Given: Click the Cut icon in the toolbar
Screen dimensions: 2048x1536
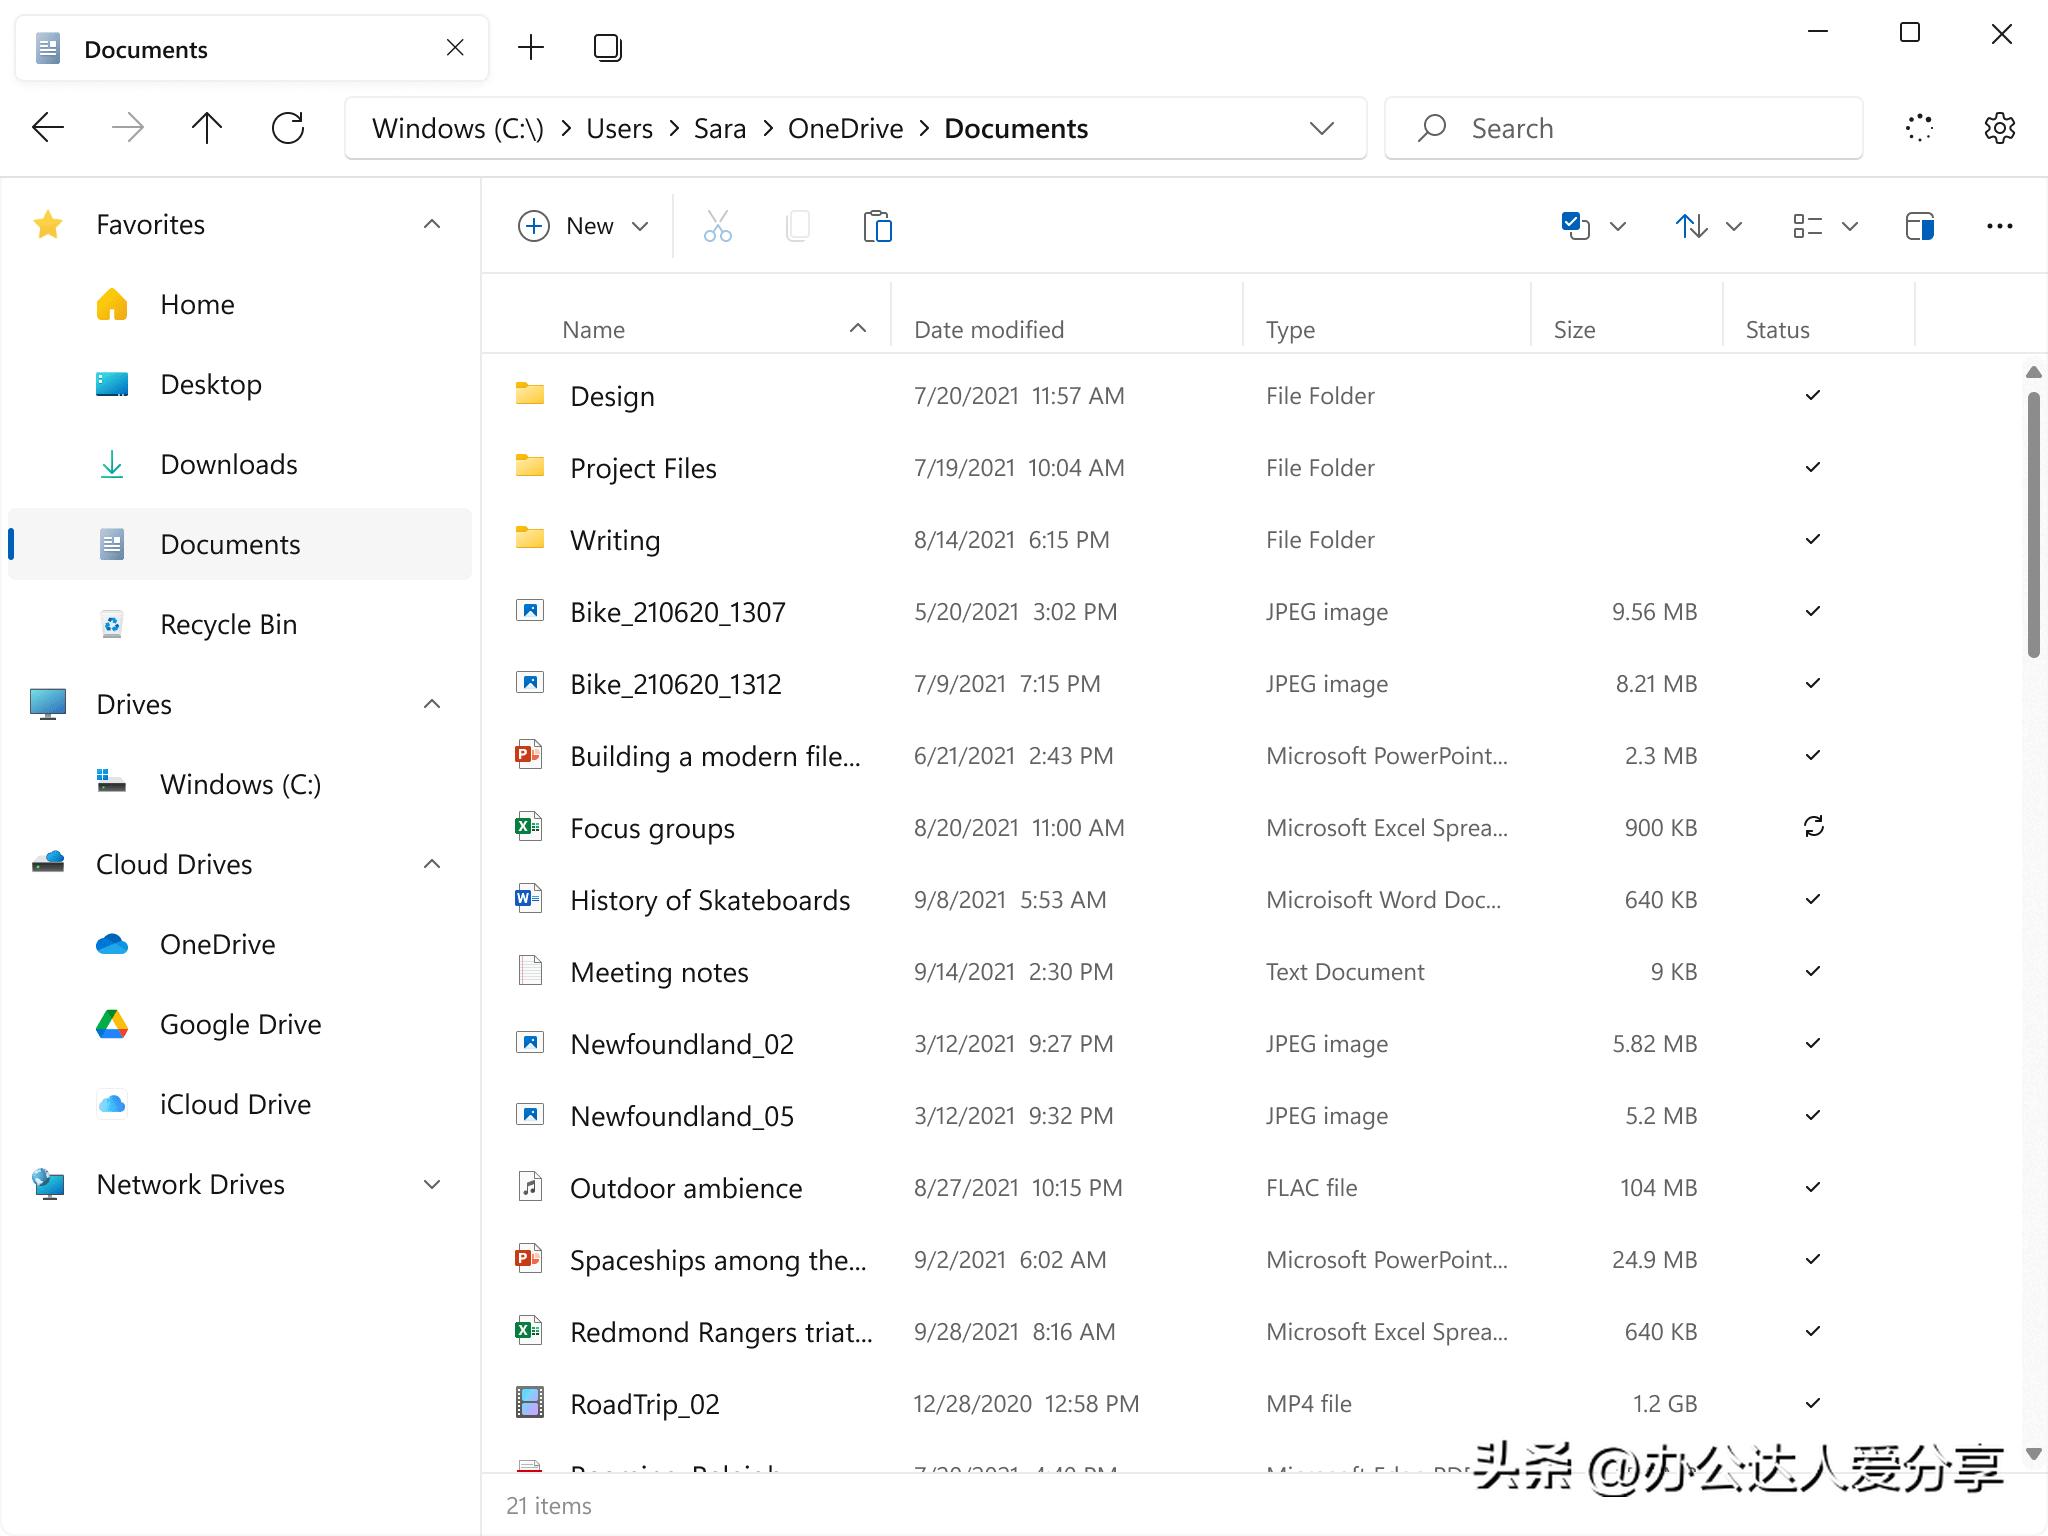Looking at the screenshot, I should (x=716, y=226).
